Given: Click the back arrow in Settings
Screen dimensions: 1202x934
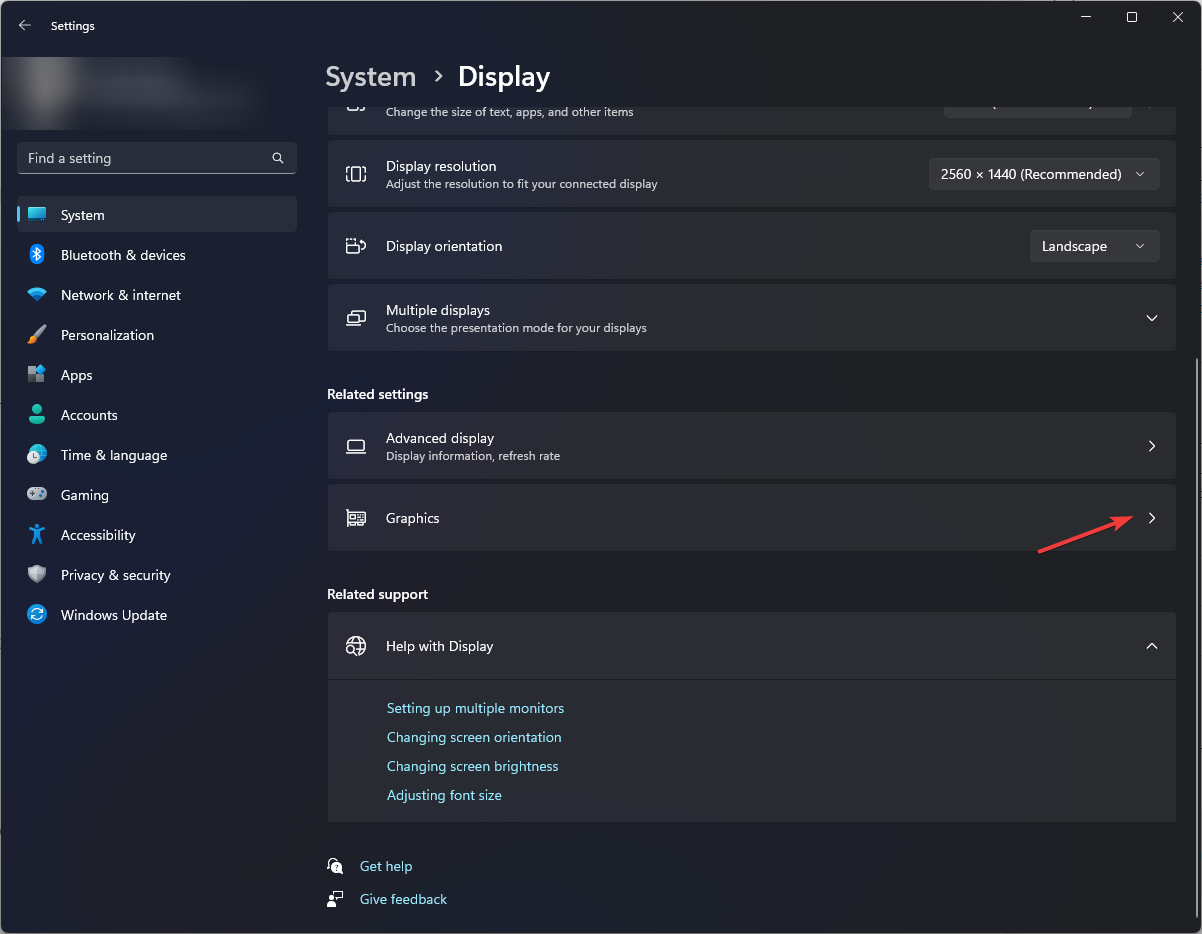Looking at the screenshot, I should click(24, 25).
